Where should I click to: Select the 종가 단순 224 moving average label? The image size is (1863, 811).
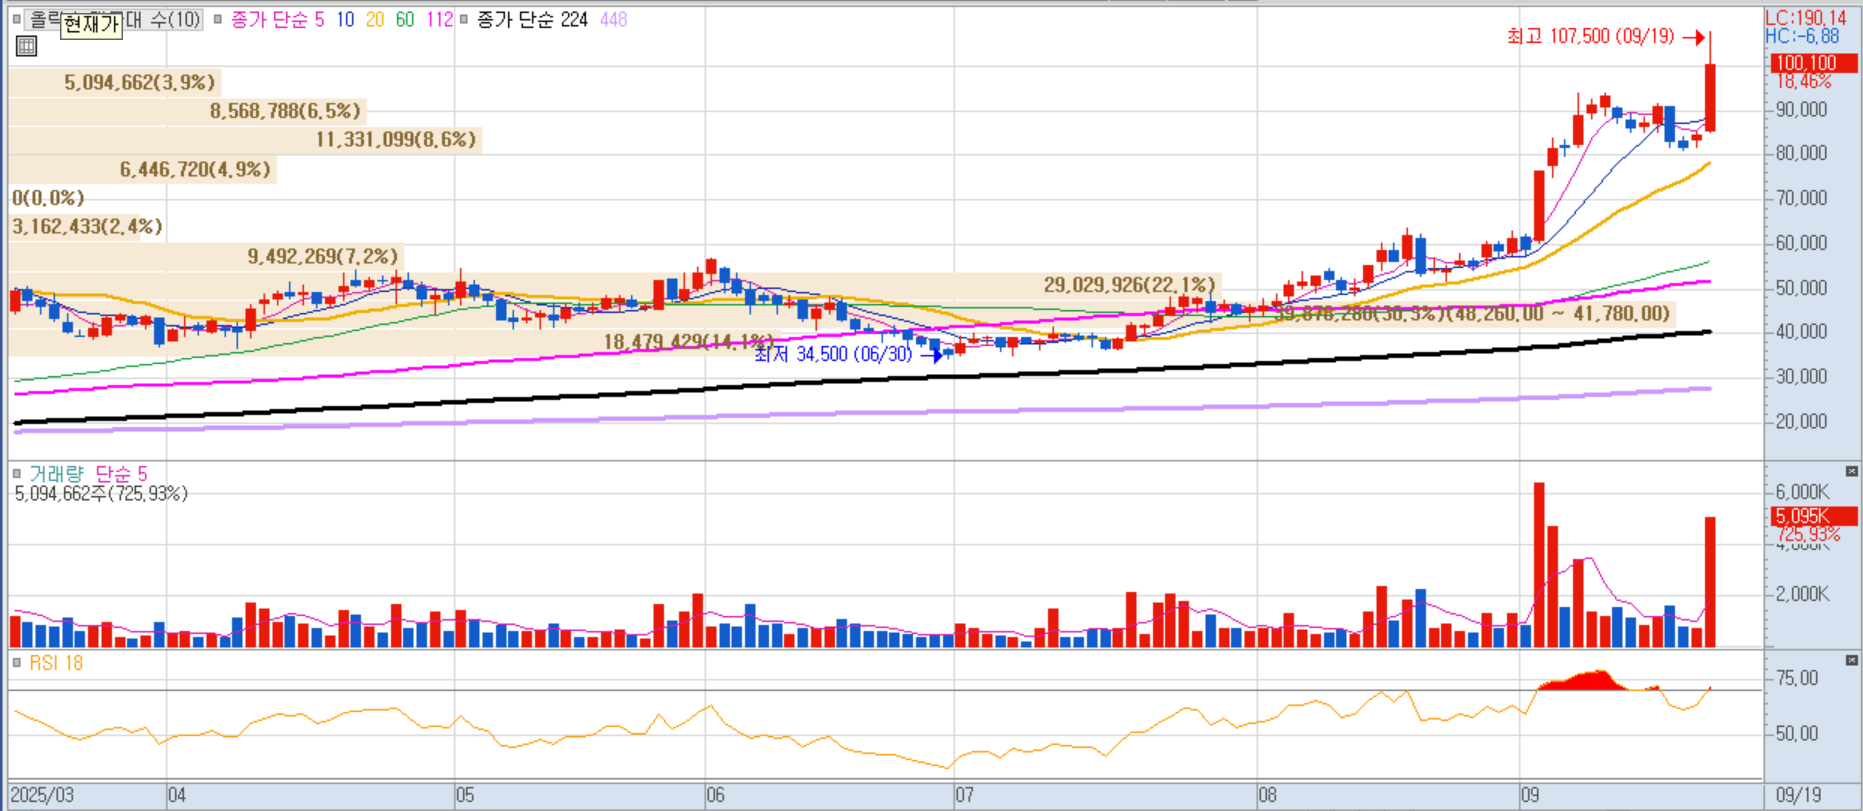(532, 19)
